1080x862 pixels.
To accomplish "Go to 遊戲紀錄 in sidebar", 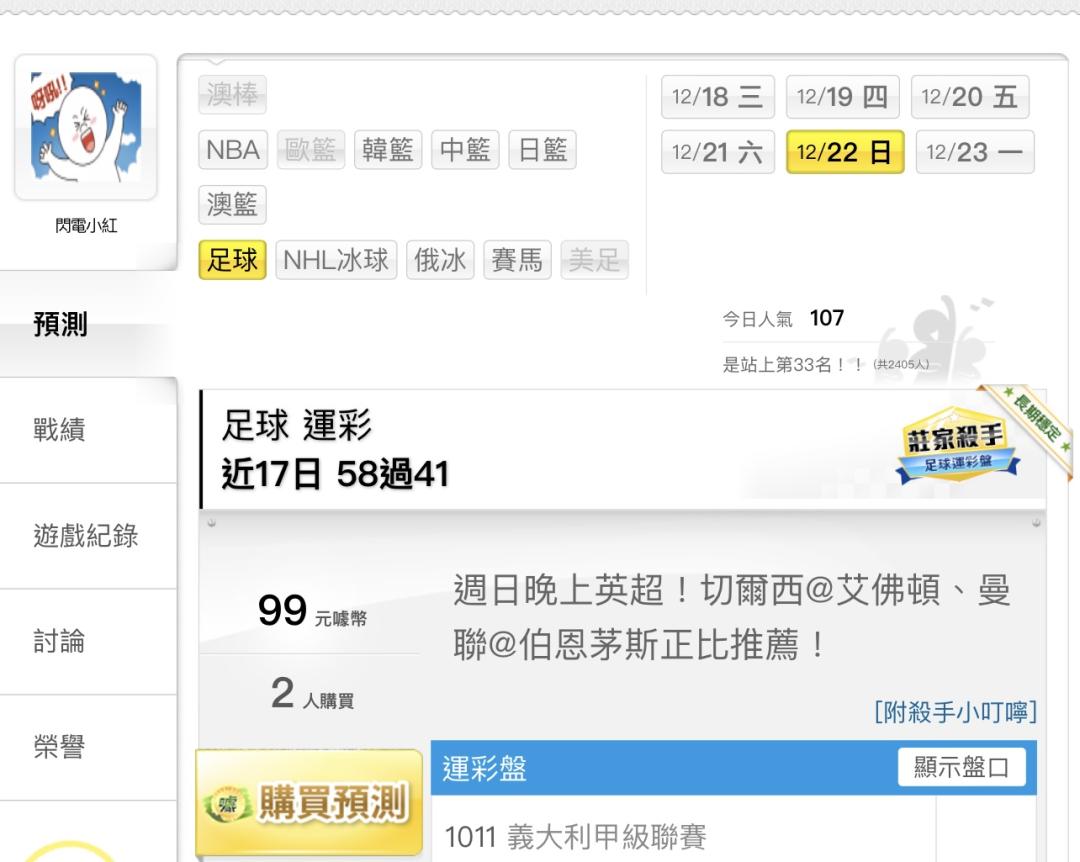I will point(88,536).
